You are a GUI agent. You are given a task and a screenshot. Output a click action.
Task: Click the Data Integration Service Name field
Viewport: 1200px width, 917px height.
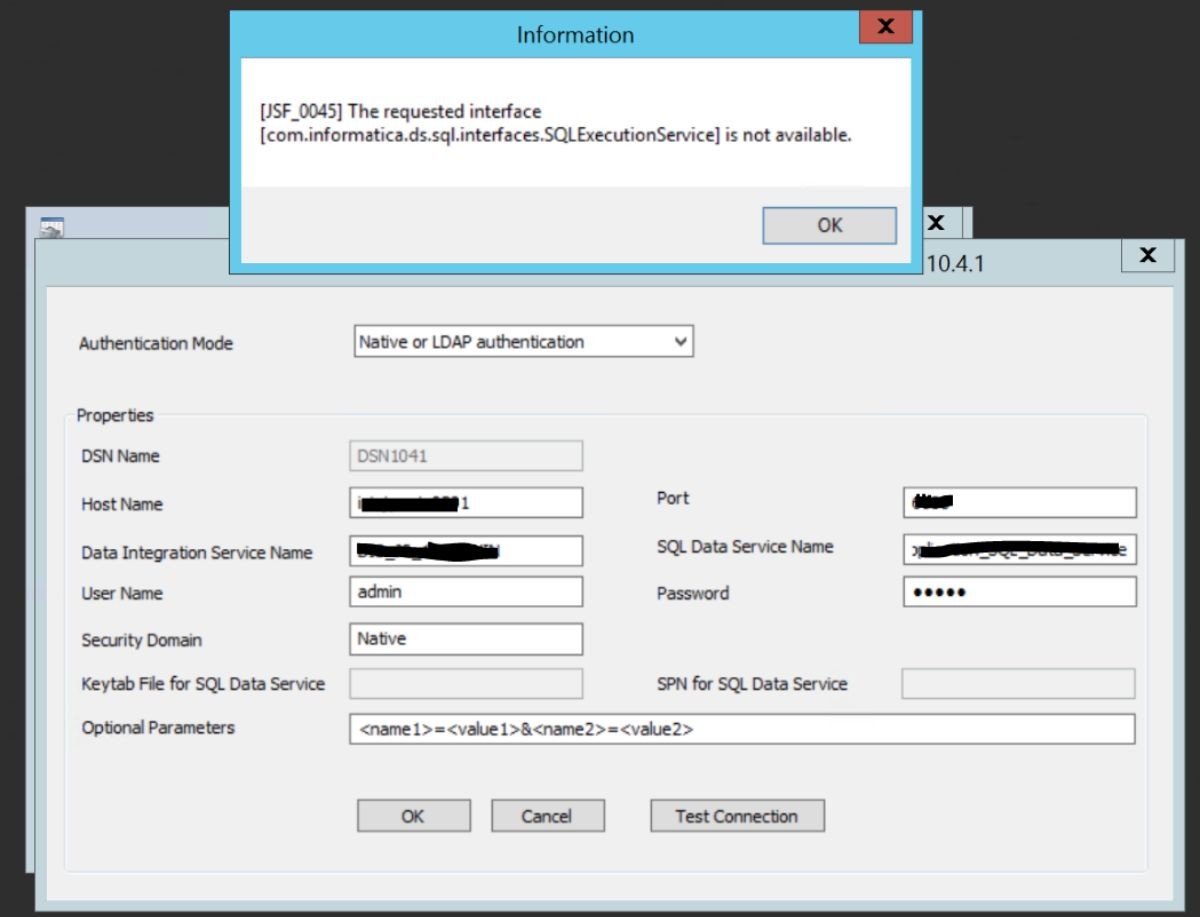tap(465, 550)
